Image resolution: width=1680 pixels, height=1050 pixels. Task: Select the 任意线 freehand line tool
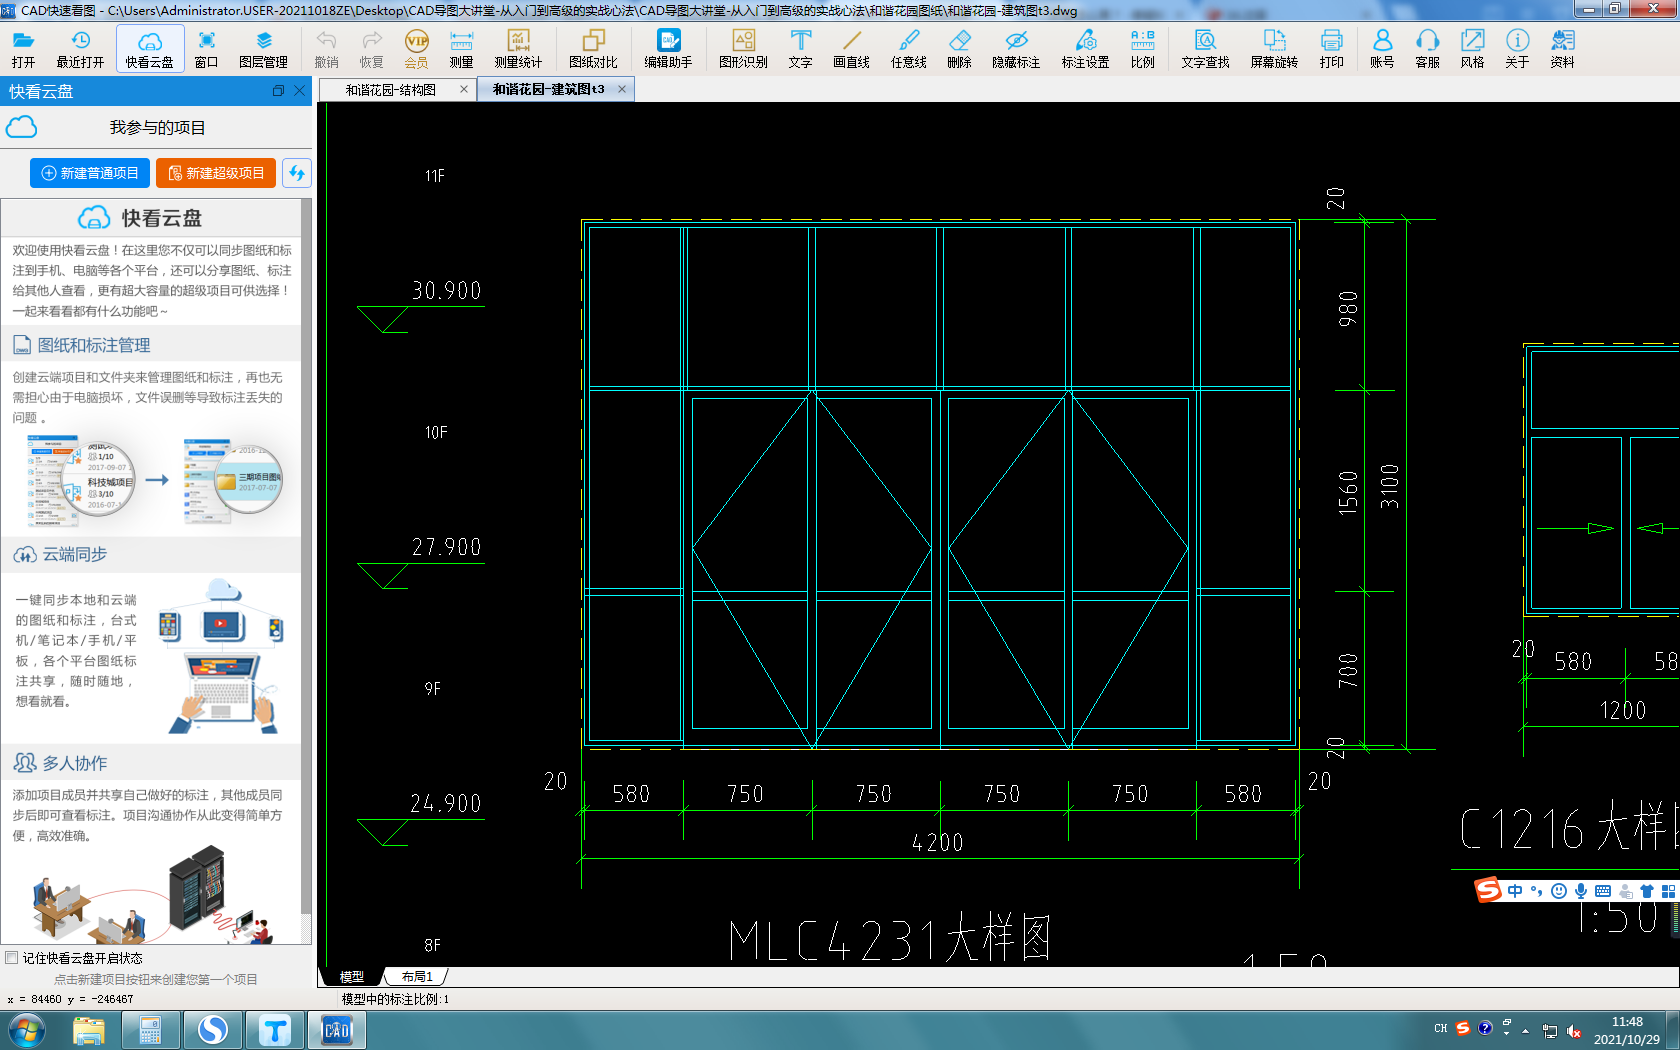point(908,48)
